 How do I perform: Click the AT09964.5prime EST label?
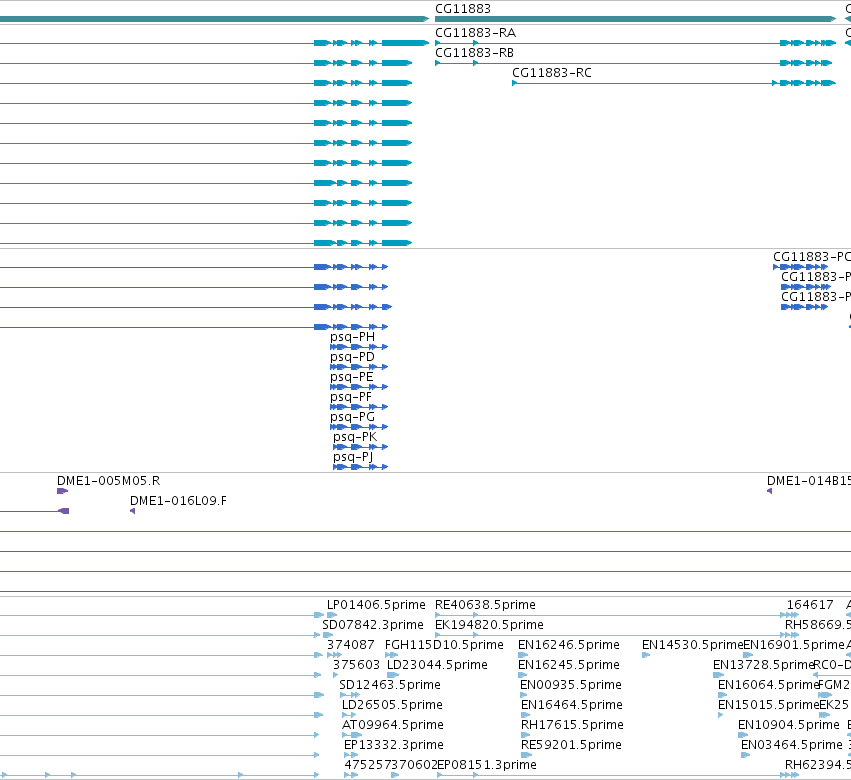pos(393,725)
